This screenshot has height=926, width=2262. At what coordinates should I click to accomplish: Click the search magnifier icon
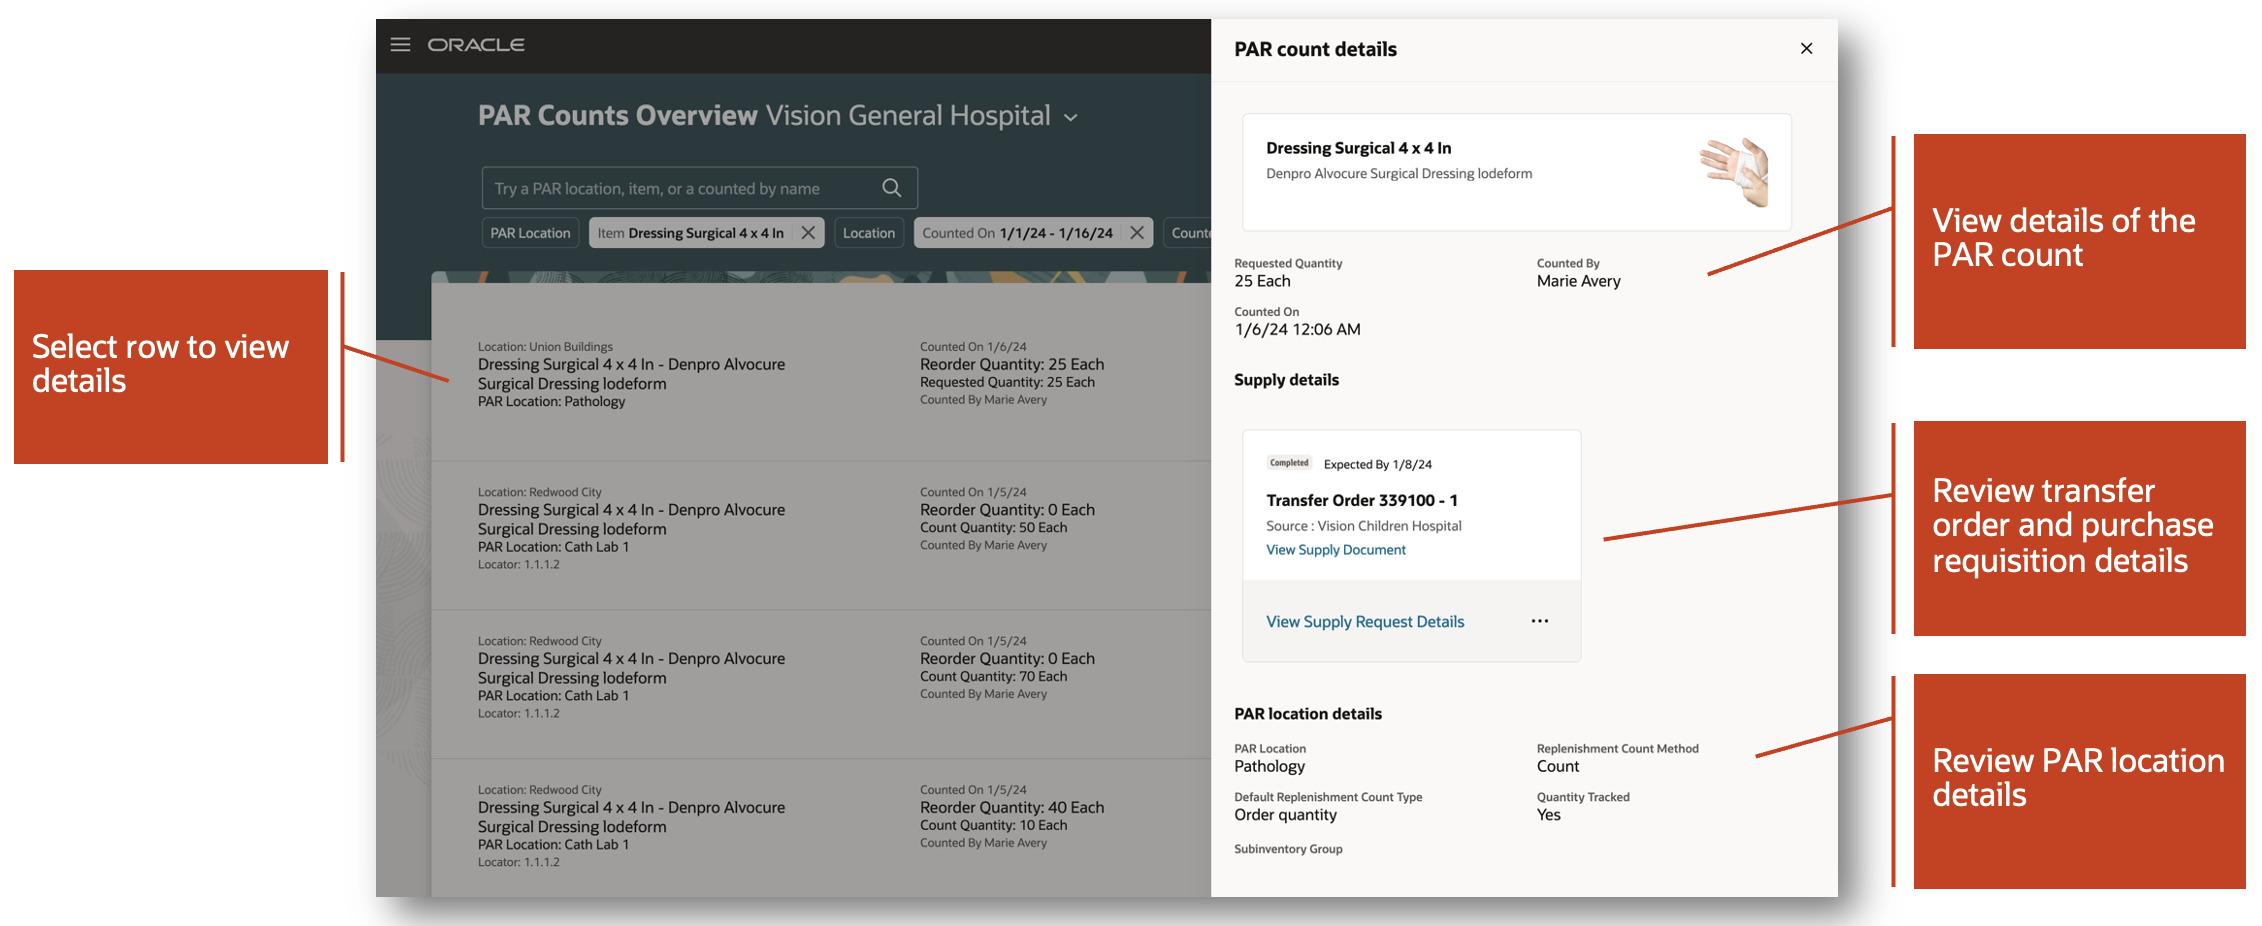pyautogui.click(x=891, y=187)
